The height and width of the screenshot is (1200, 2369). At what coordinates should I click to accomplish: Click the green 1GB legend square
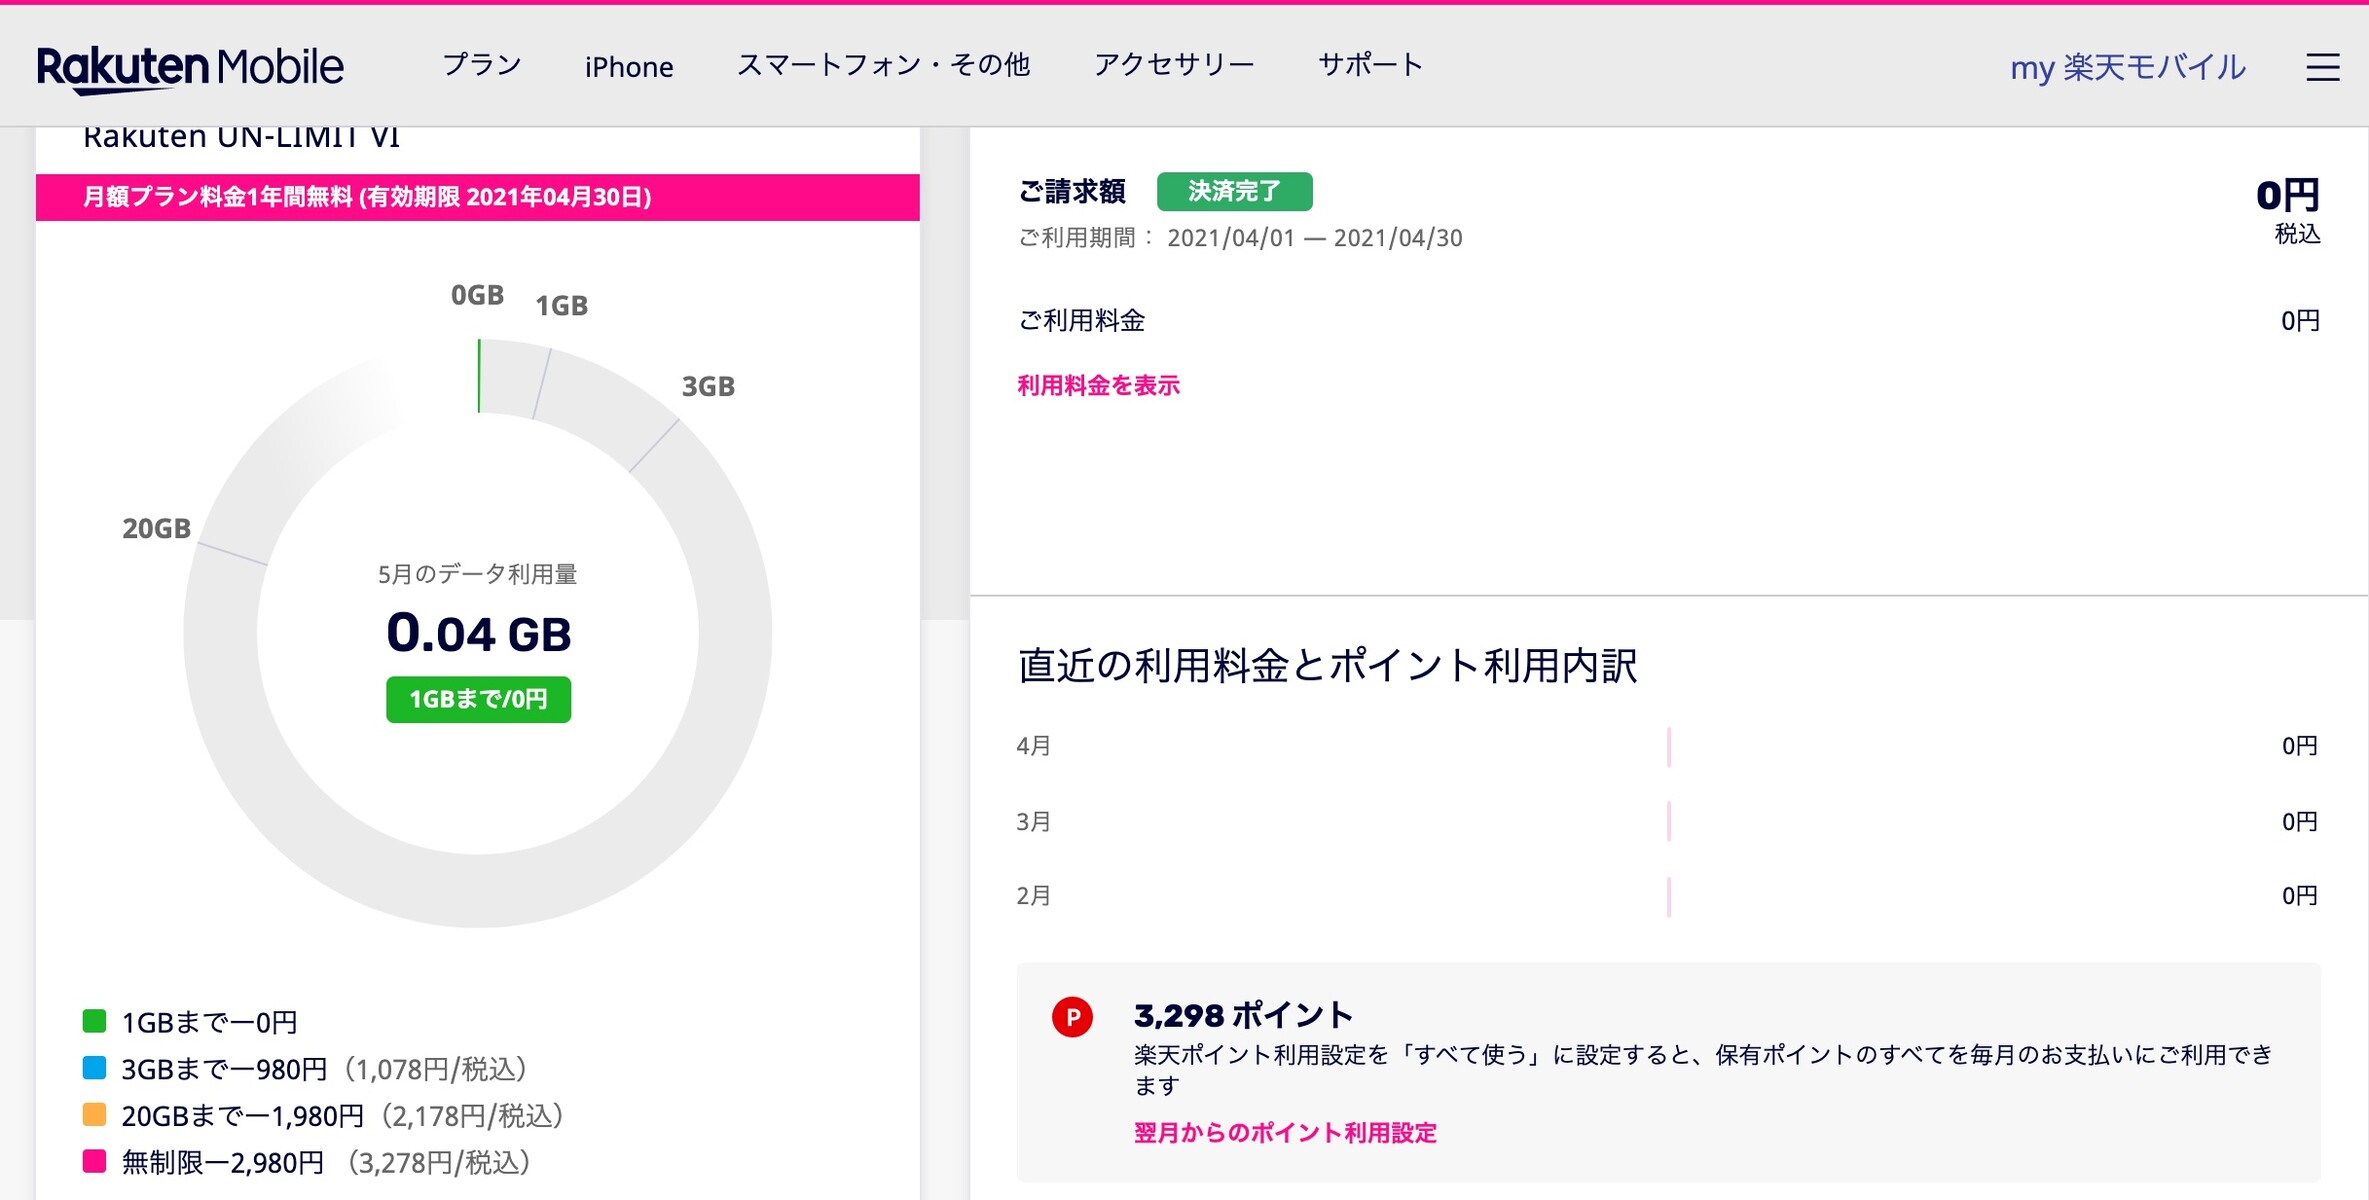coord(94,1021)
